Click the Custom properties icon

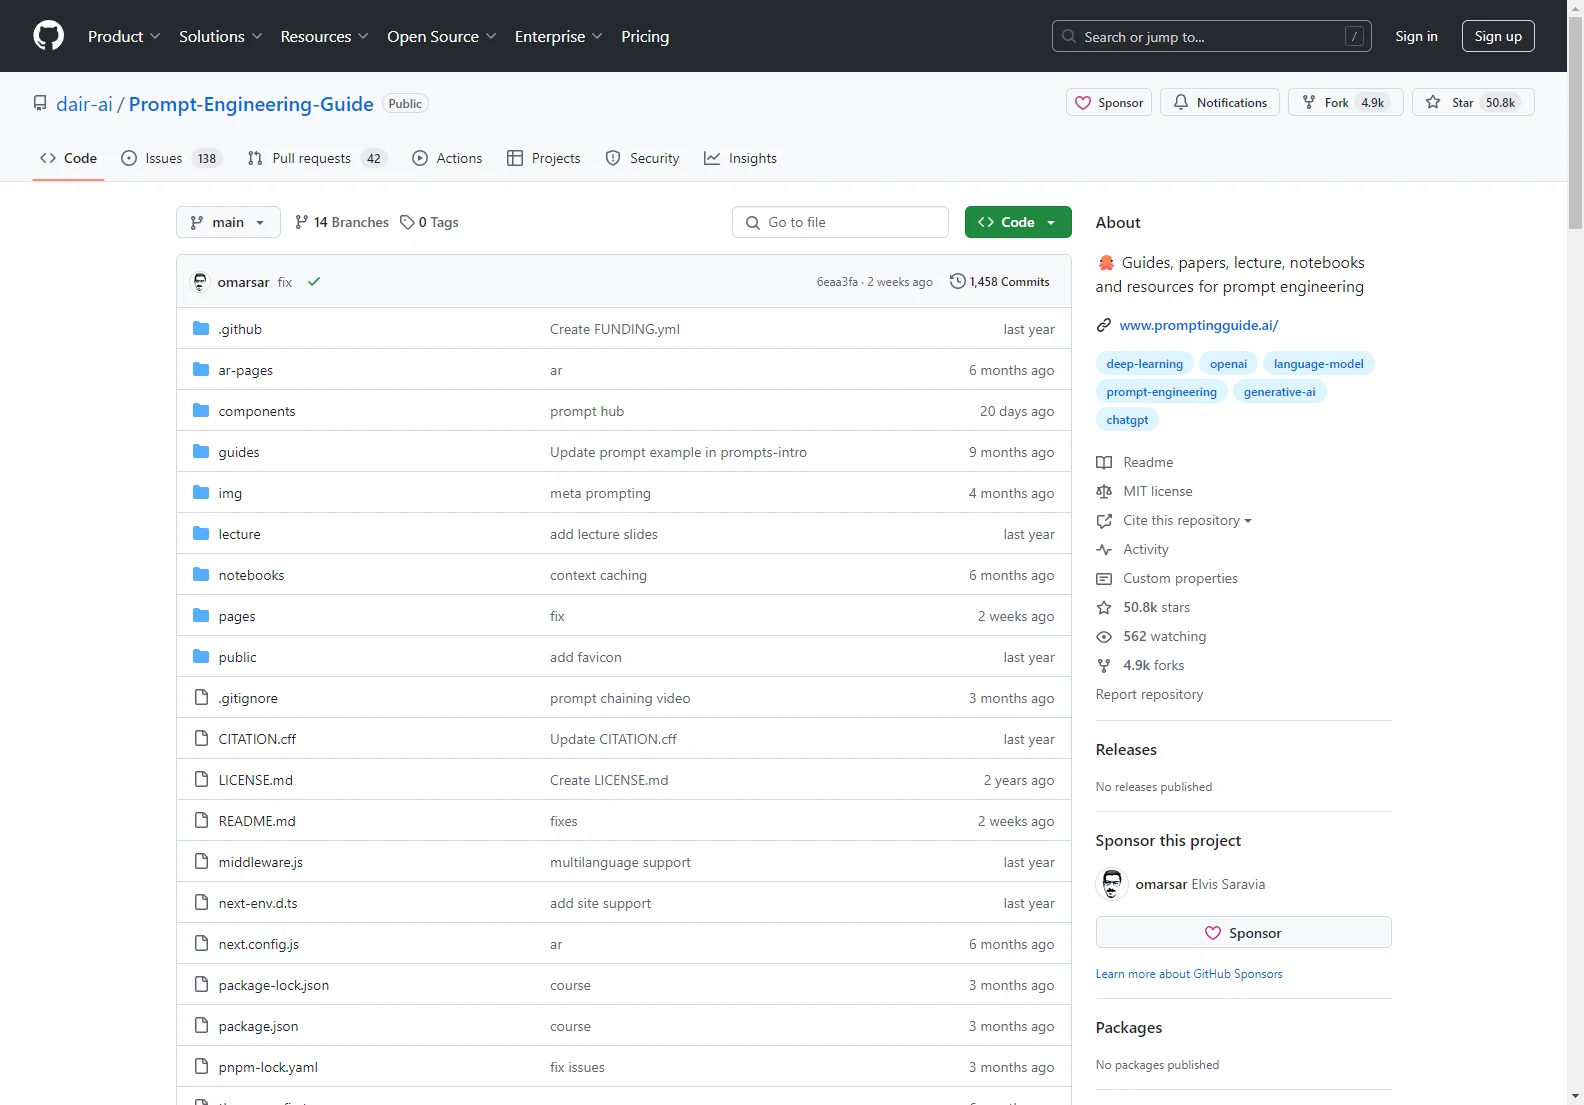coord(1104,578)
